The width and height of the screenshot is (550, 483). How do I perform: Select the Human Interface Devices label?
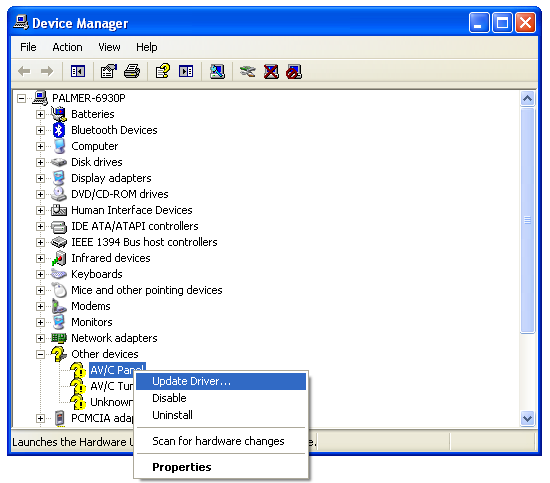[x=132, y=210]
